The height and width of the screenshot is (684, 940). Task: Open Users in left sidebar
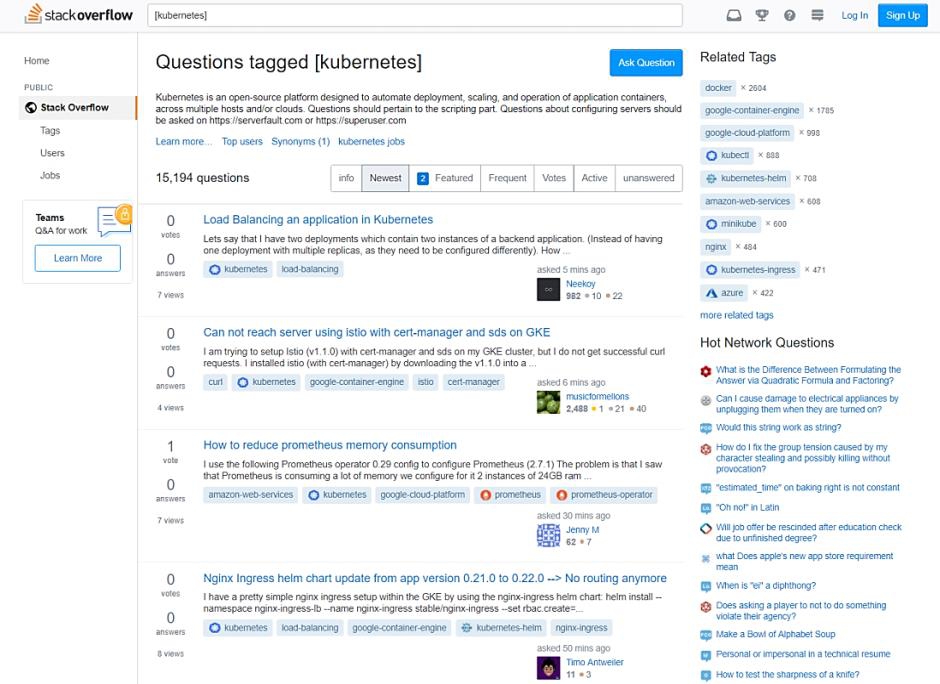pyautogui.click(x=52, y=153)
